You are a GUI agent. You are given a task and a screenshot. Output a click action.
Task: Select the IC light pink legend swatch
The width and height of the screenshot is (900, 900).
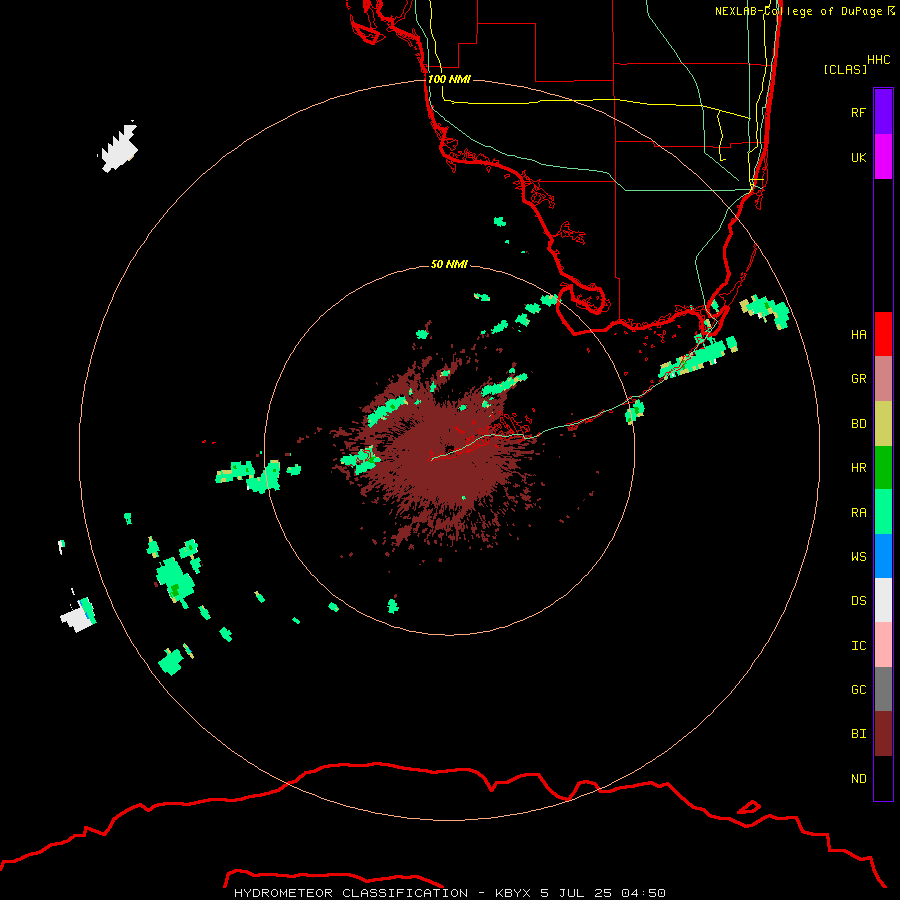[x=883, y=645]
